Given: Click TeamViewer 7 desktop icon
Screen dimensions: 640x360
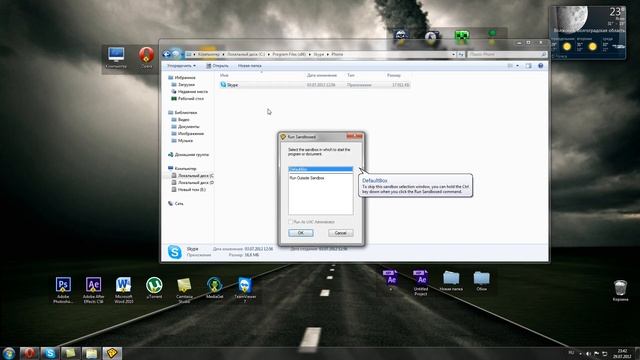Looking at the screenshot, I should point(245,290).
